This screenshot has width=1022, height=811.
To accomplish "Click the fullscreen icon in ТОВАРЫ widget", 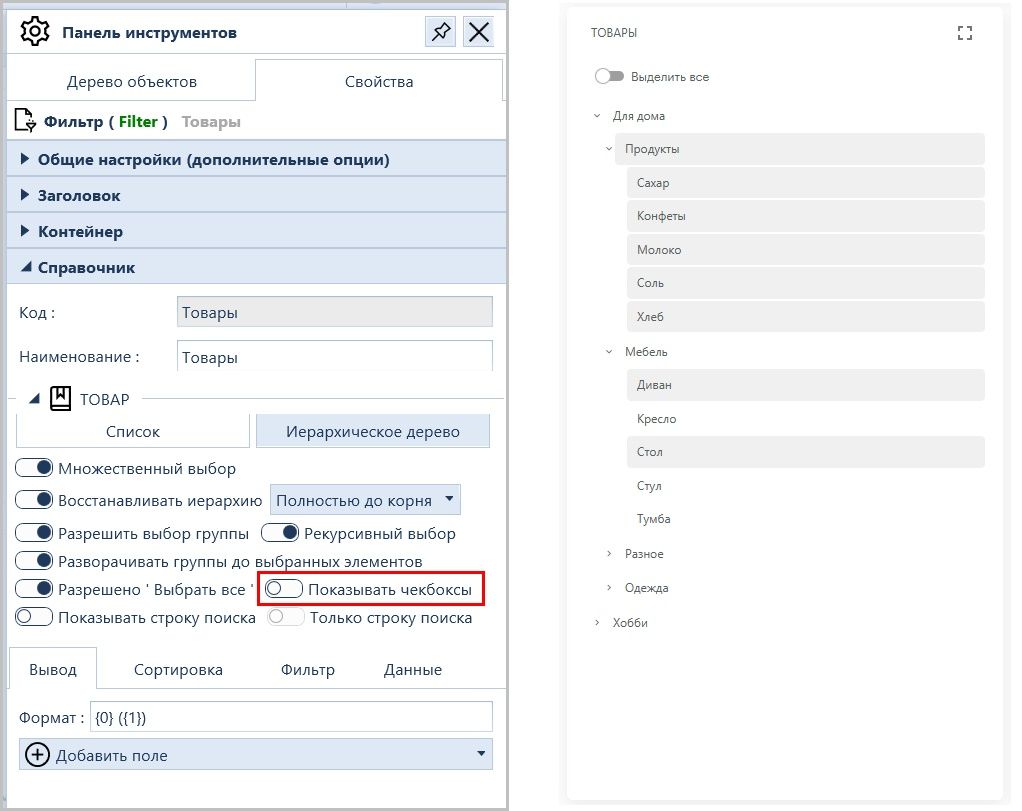I will tap(965, 33).
